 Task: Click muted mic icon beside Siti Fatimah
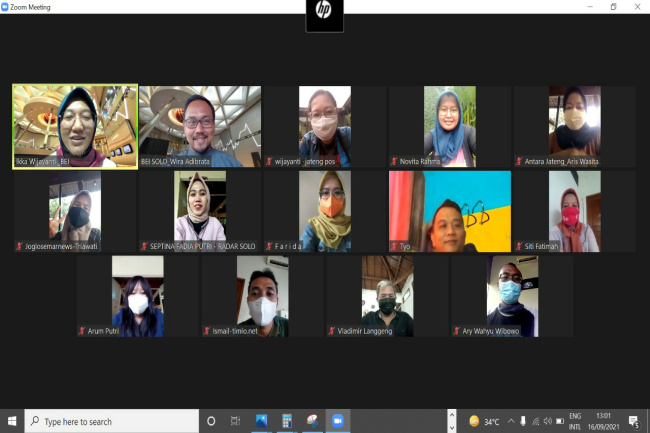point(519,246)
